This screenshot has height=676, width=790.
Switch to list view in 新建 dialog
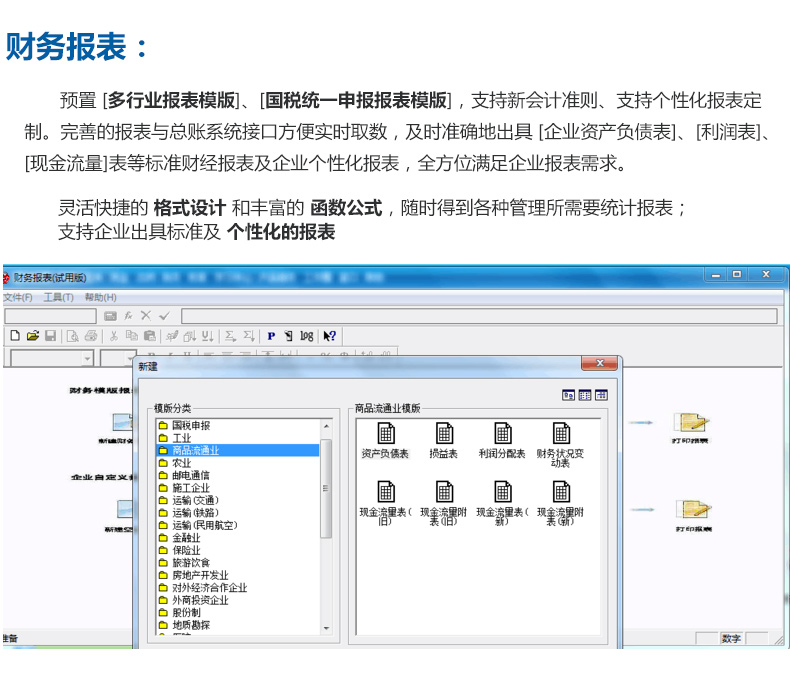(x=585, y=395)
